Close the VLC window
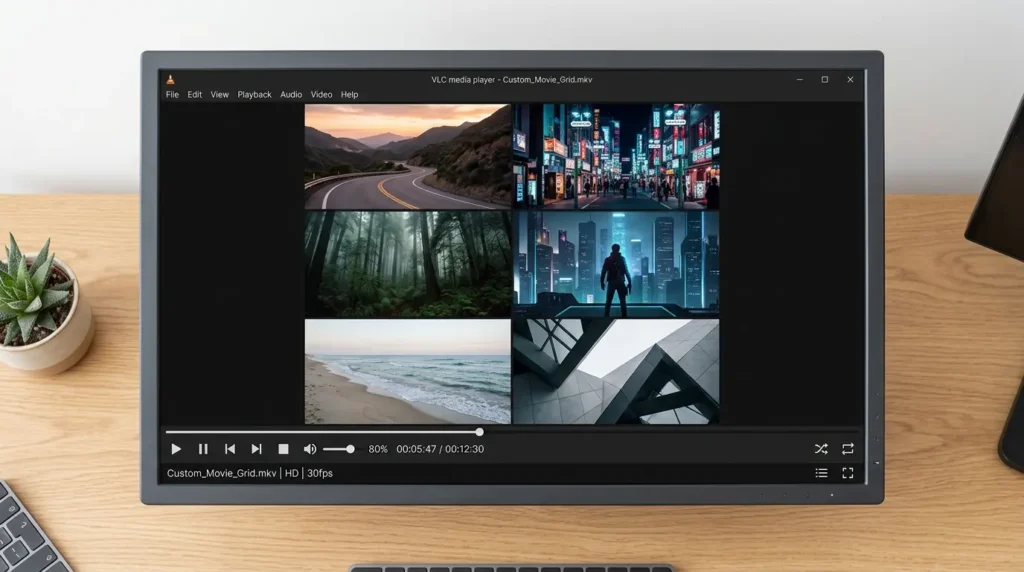This screenshot has width=1024, height=572. 850,80
